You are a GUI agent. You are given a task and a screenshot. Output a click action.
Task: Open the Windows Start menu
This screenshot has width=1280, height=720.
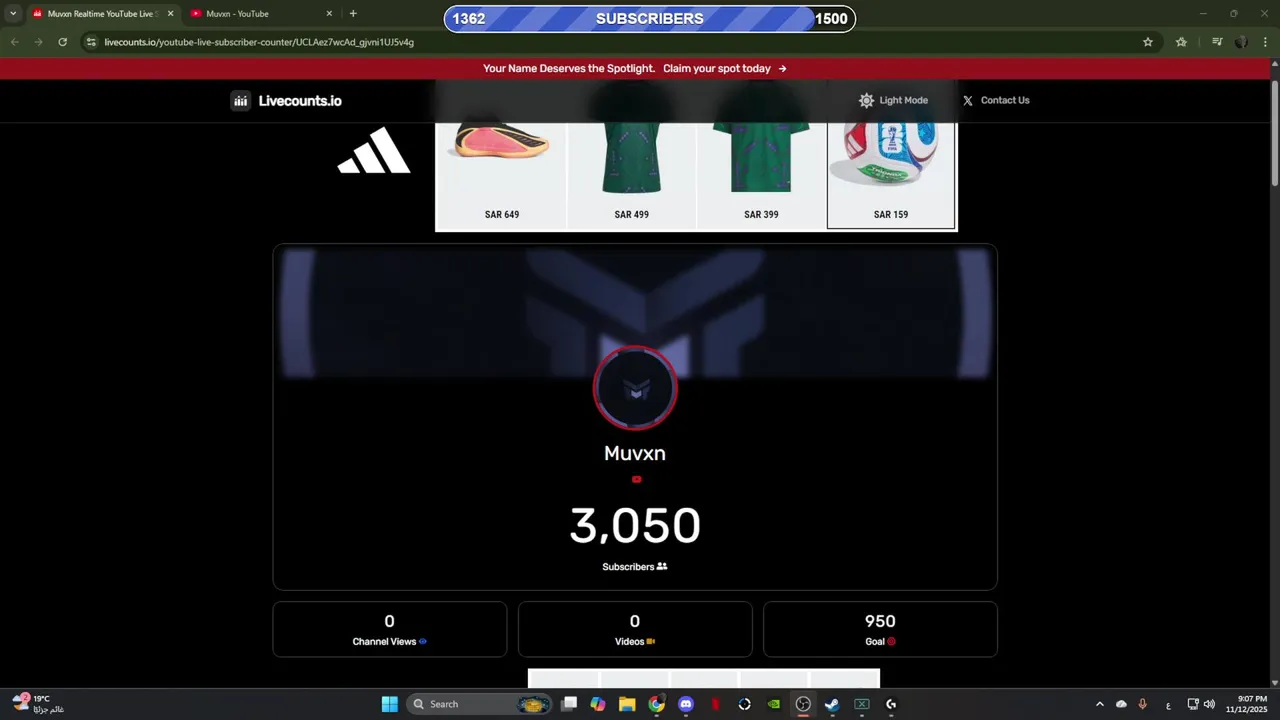[x=390, y=704]
